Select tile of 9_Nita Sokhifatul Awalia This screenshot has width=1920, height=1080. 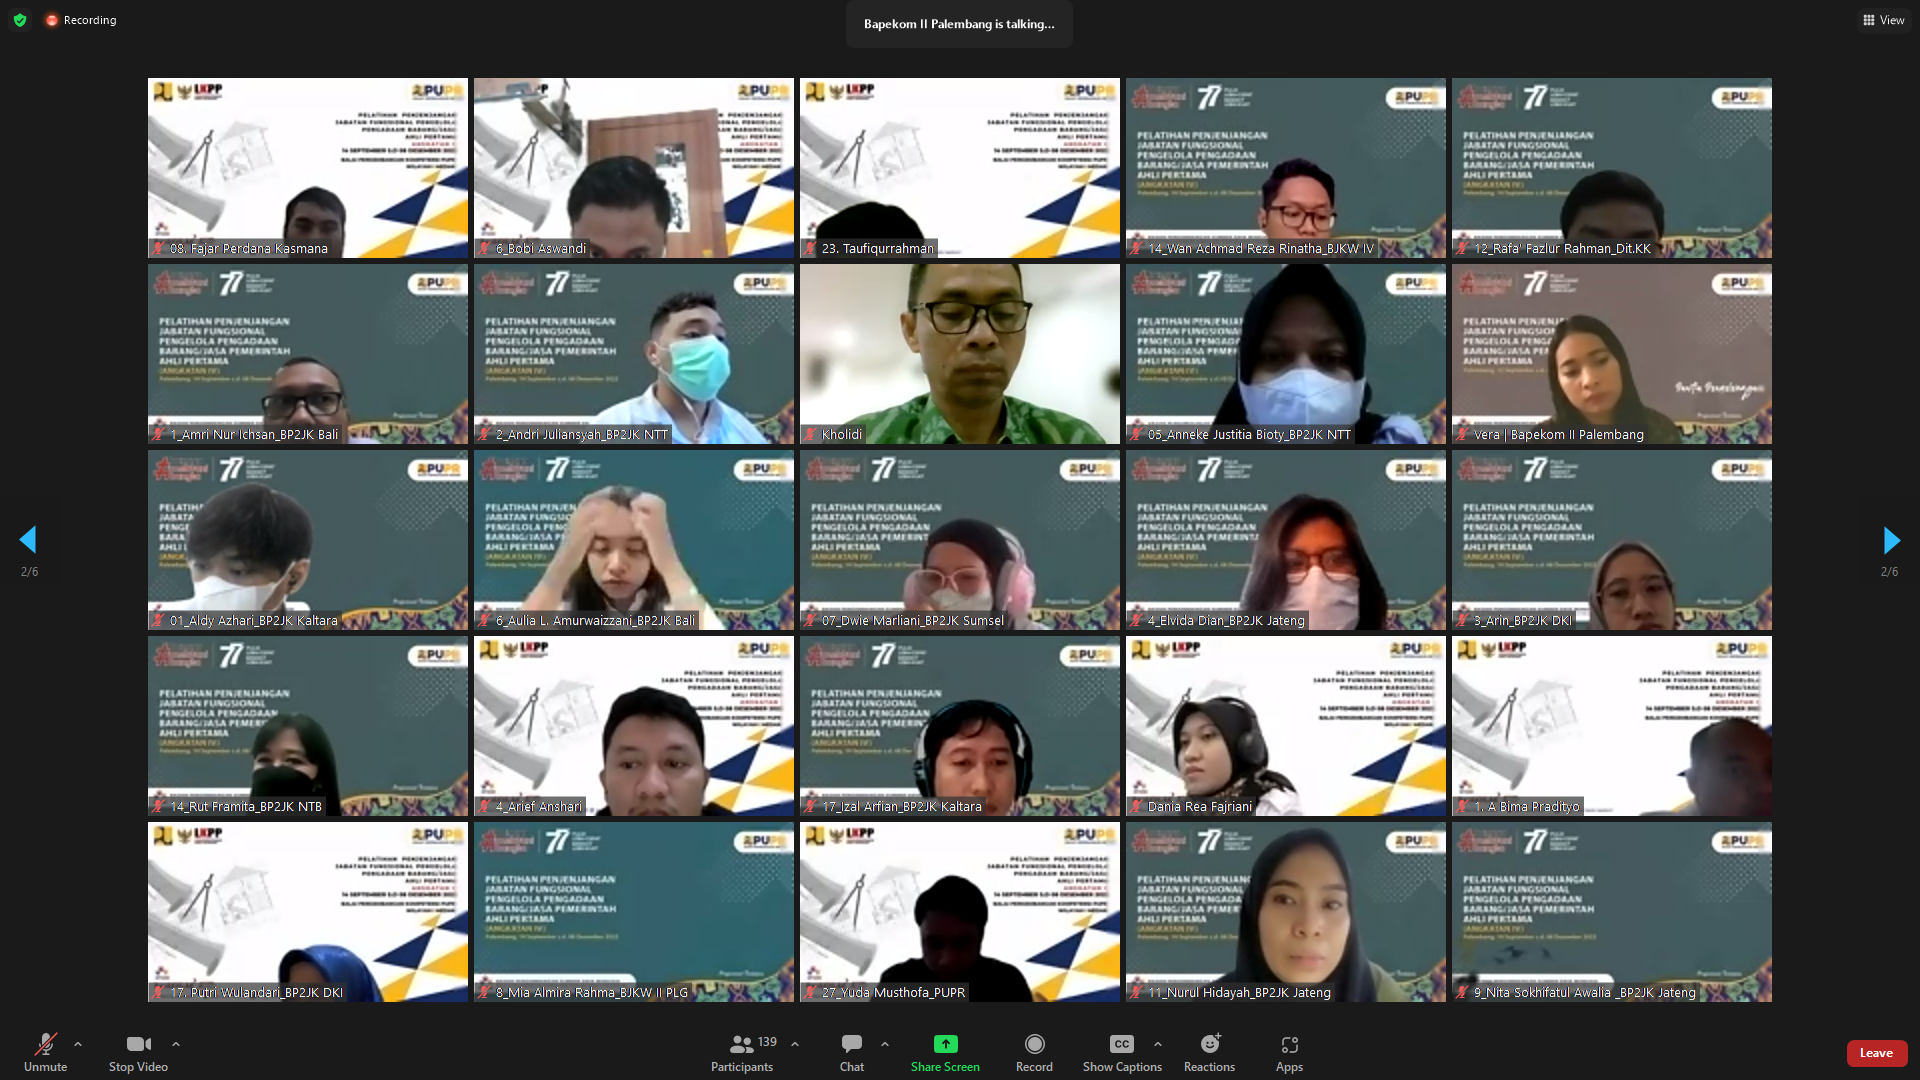click(x=1612, y=912)
